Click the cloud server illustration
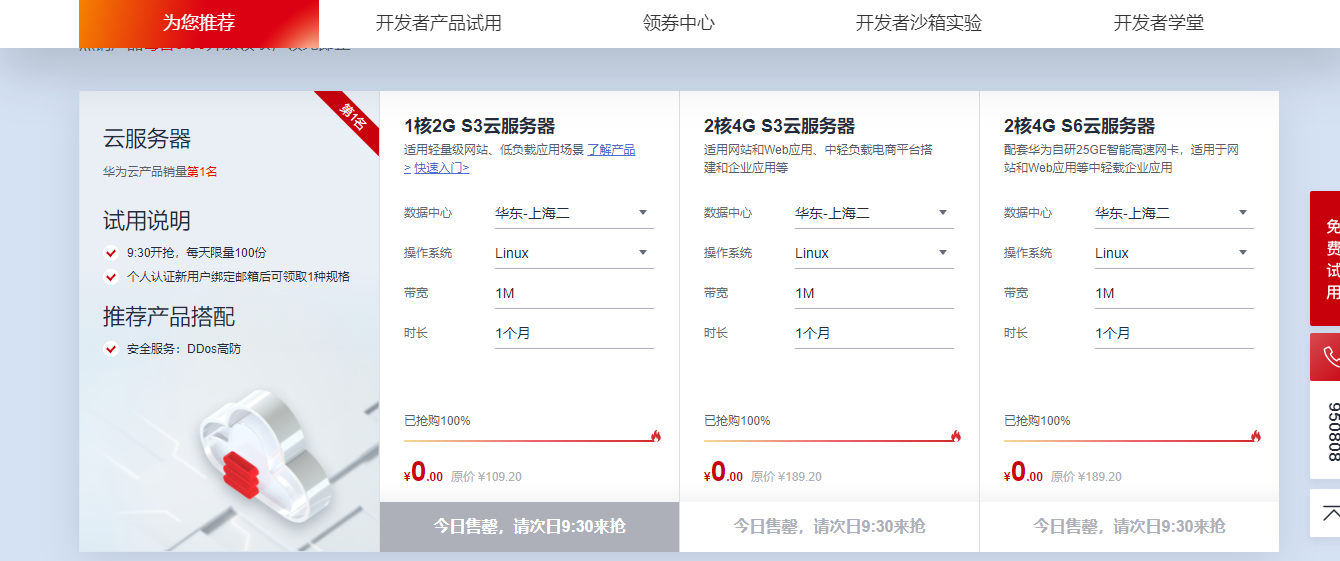Viewport: 1340px width, 561px height. click(265, 450)
